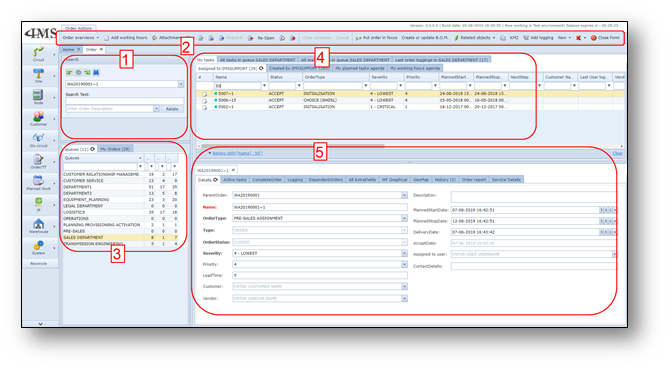Click the first green arrow icon in Search
Viewport: 670px width, 370px height.
coord(69,73)
